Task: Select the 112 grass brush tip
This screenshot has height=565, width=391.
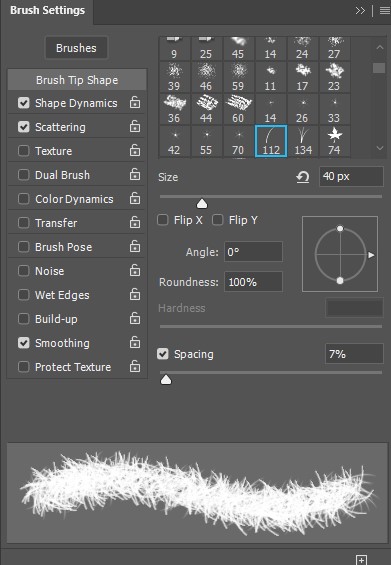Action: (x=271, y=141)
